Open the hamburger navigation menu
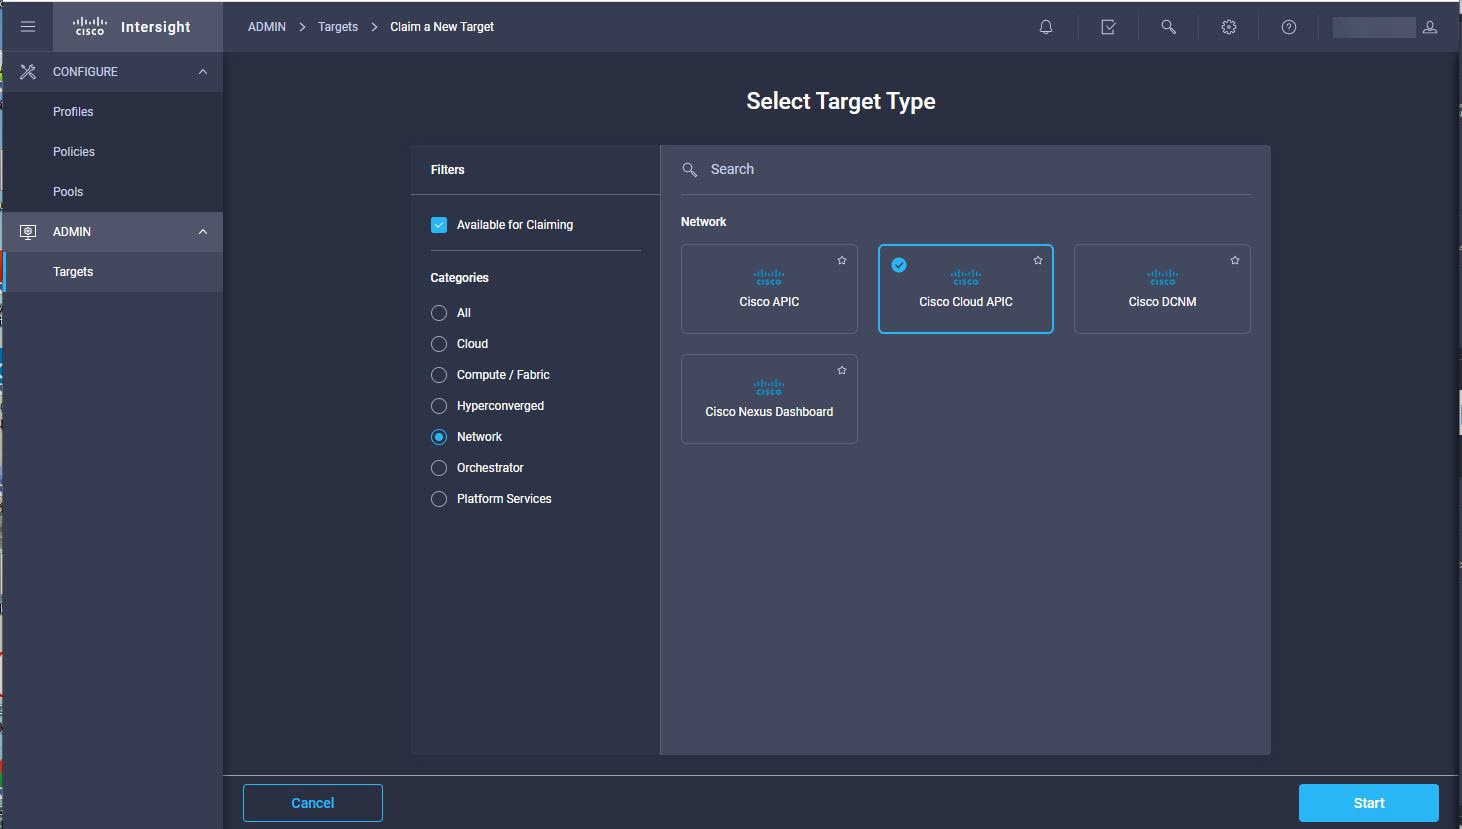 pyautogui.click(x=28, y=27)
